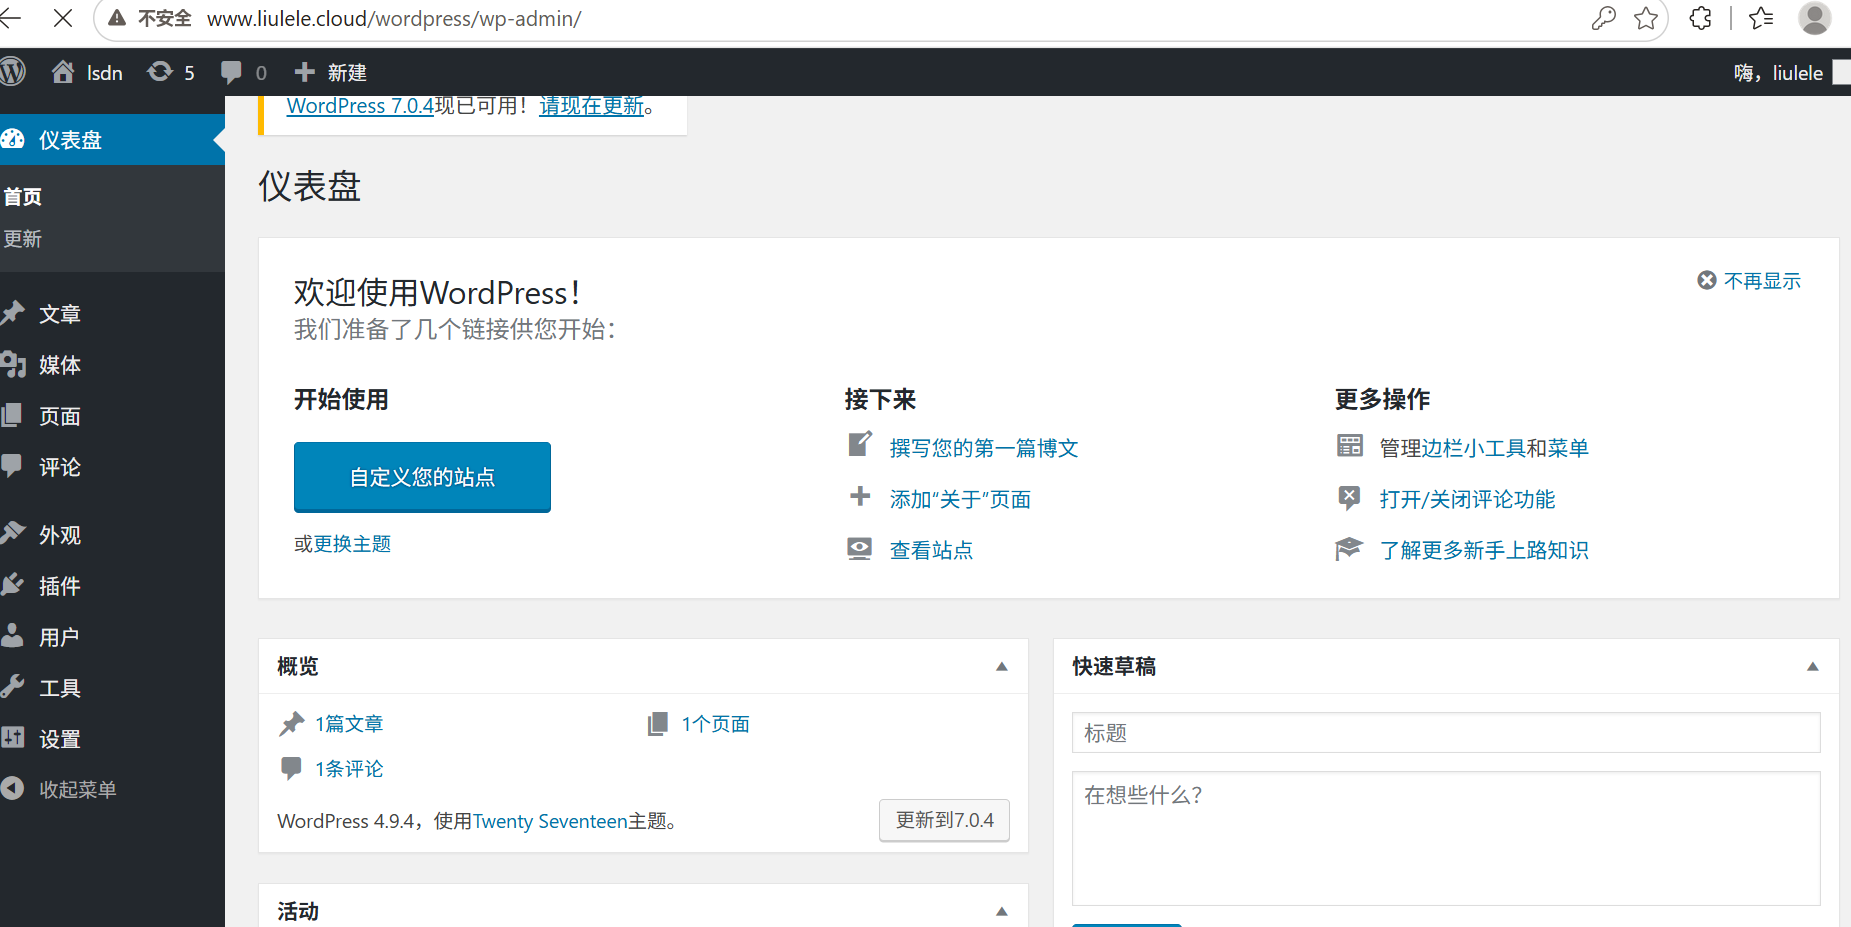Image resolution: width=1851 pixels, height=927 pixels.
Task: Open the 1个页面 link
Action: point(716,724)
